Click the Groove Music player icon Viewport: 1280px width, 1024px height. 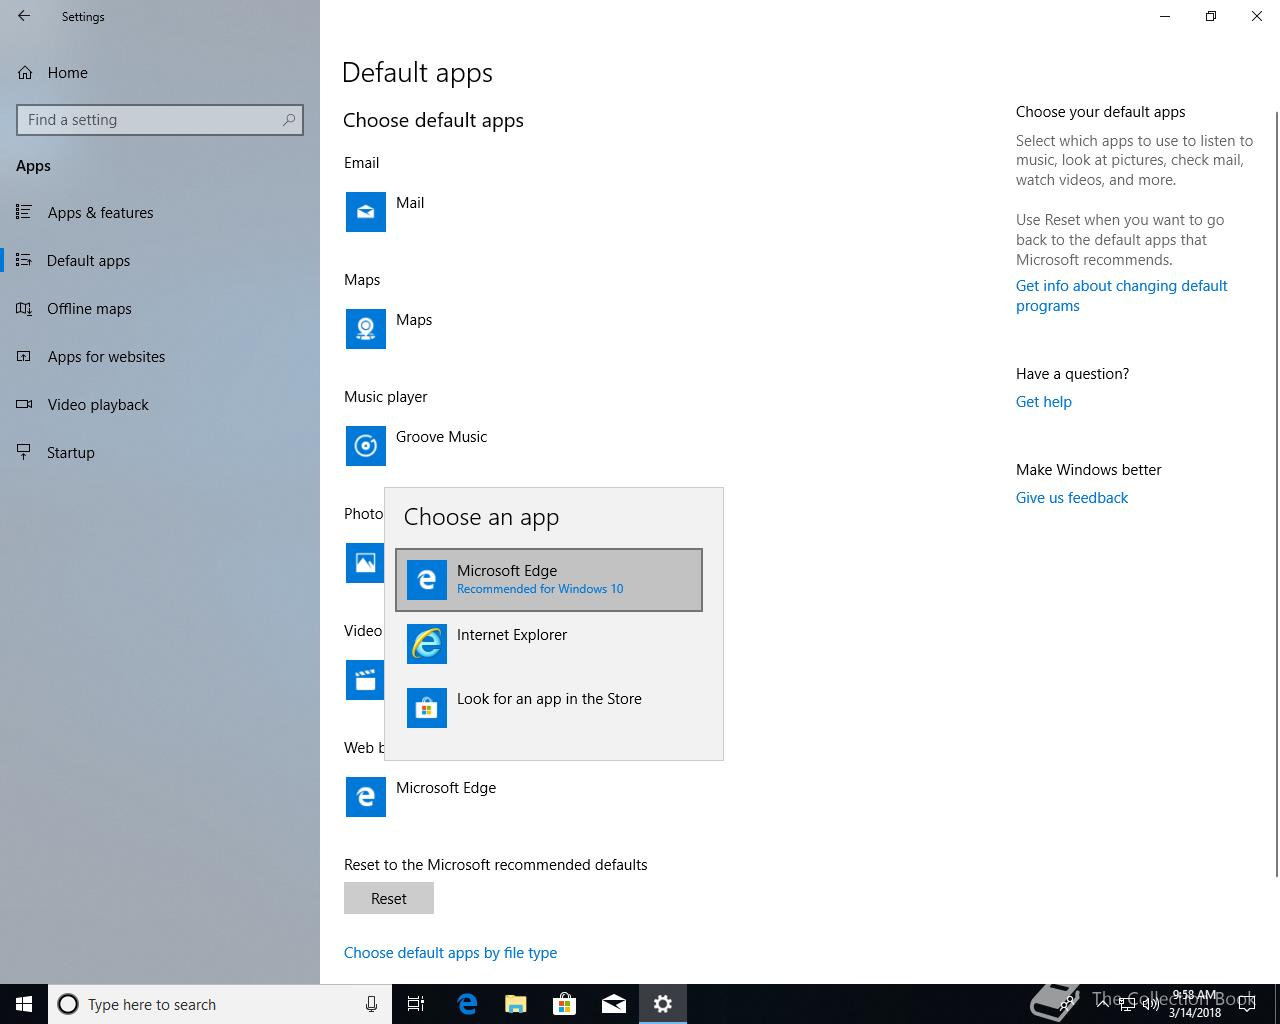366,446
